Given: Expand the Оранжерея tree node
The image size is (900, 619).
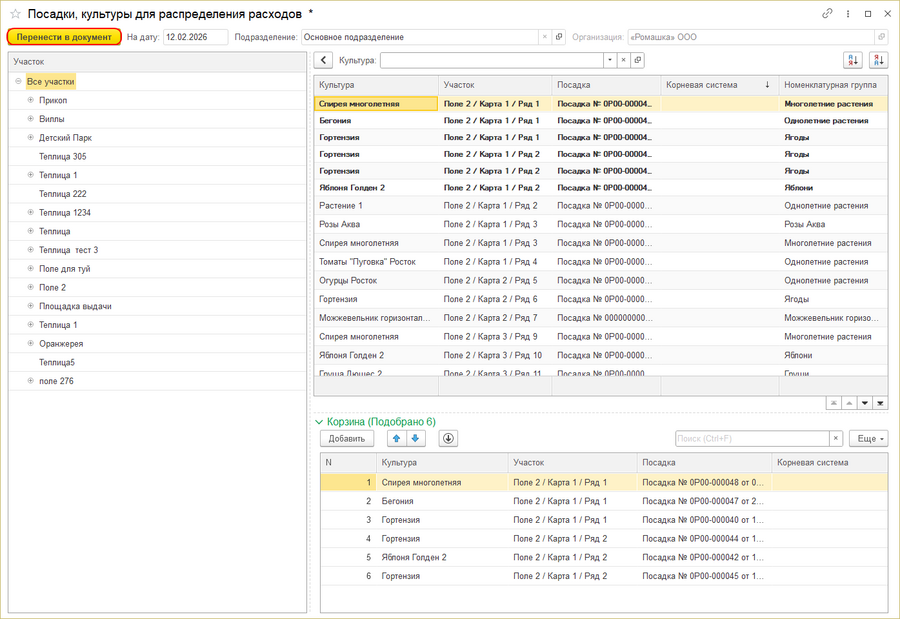Looking at the screenshot, I should click(x=30, y=343).
